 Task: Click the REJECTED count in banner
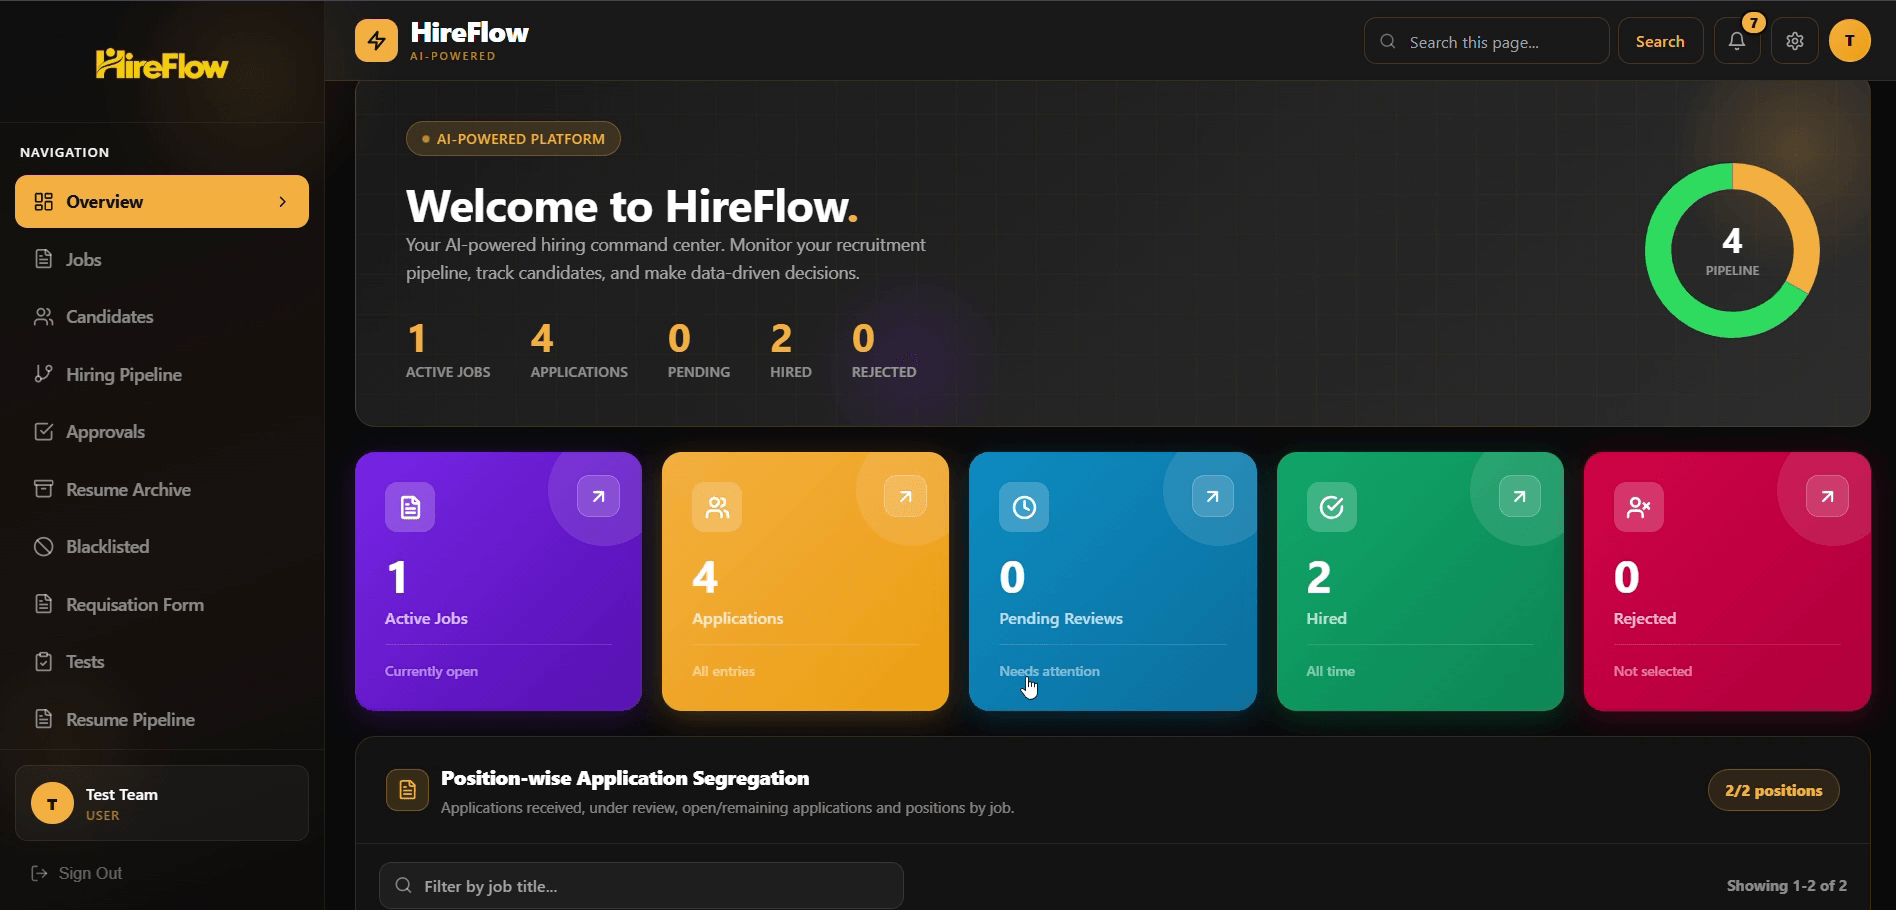pos(884,349)
